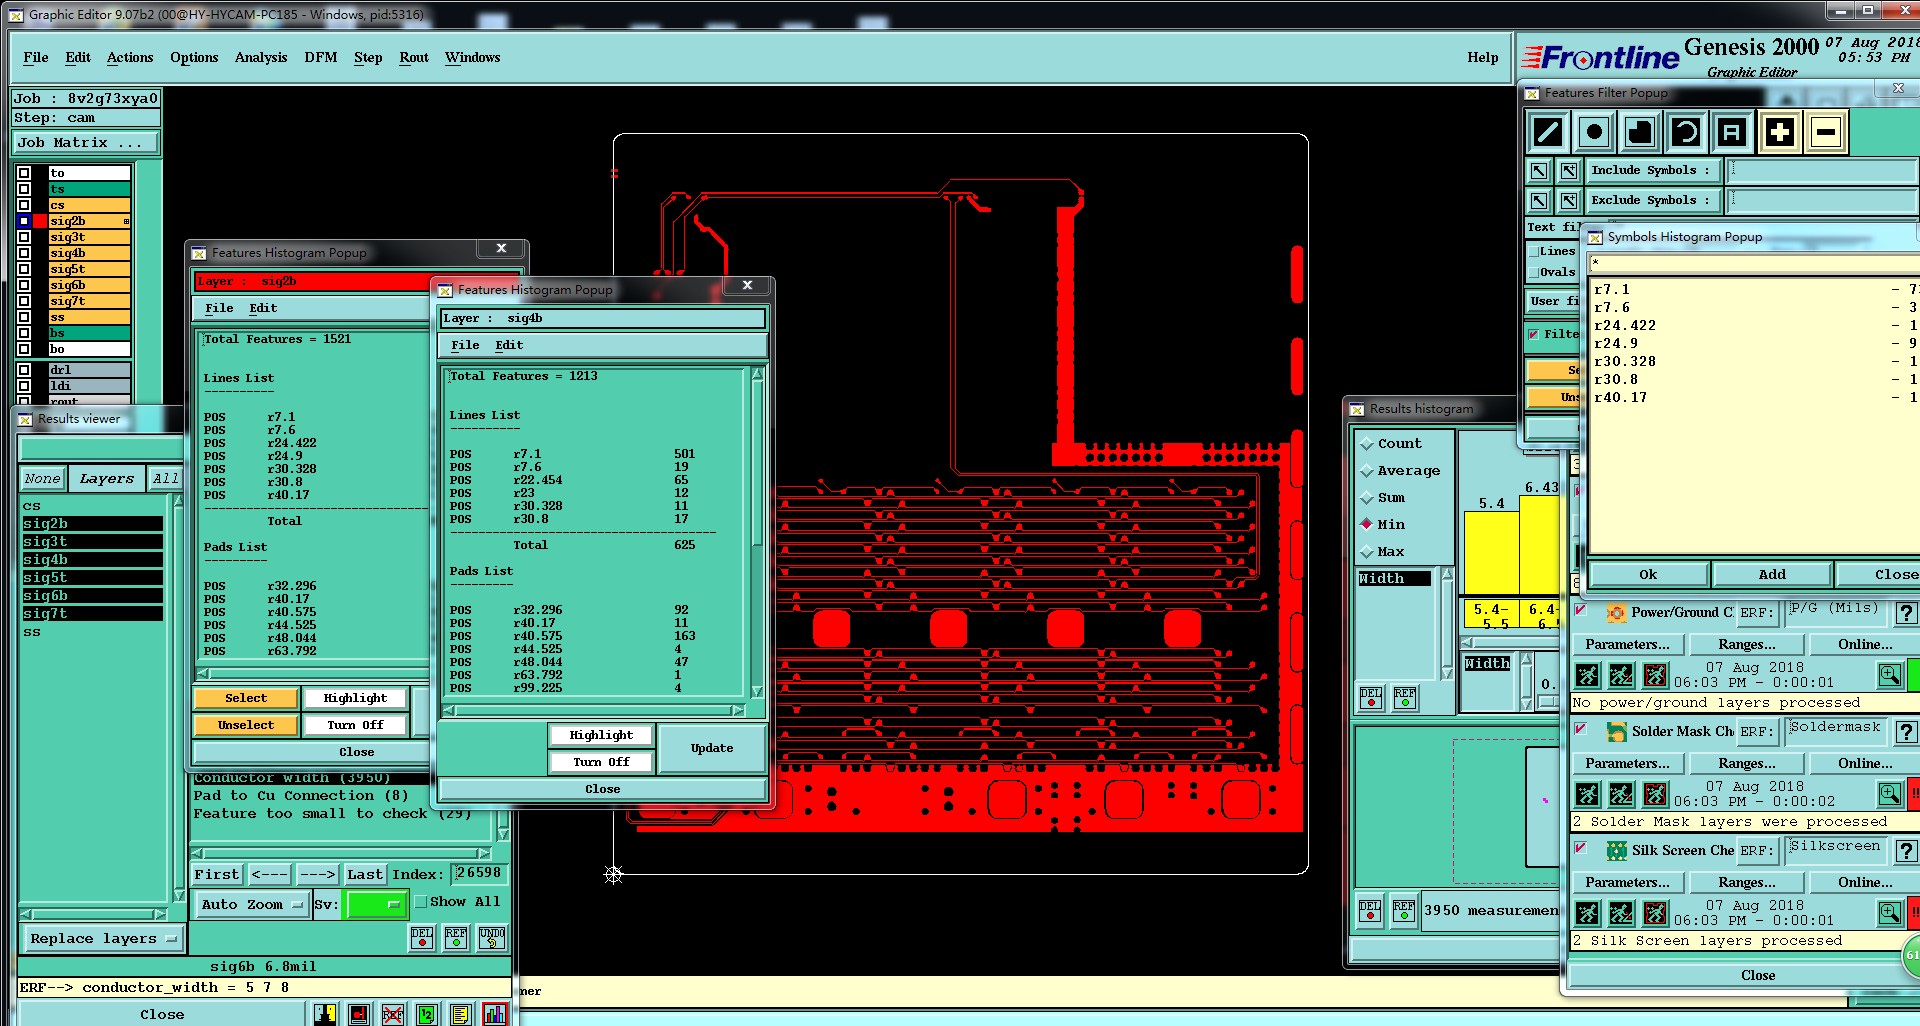The width and height of the screenshot is (1920, 1026).
Task: Uncheck the Power/Ground check checkbox
Action: click(1581, 611)
